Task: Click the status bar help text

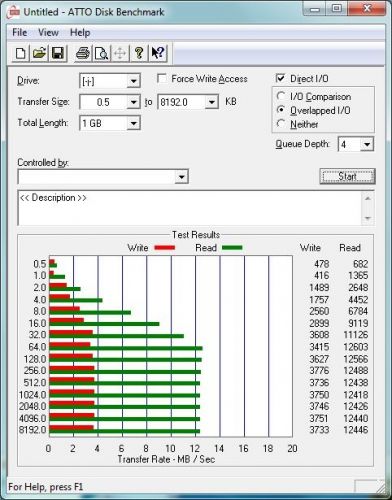Action: [x=45, y=487]
